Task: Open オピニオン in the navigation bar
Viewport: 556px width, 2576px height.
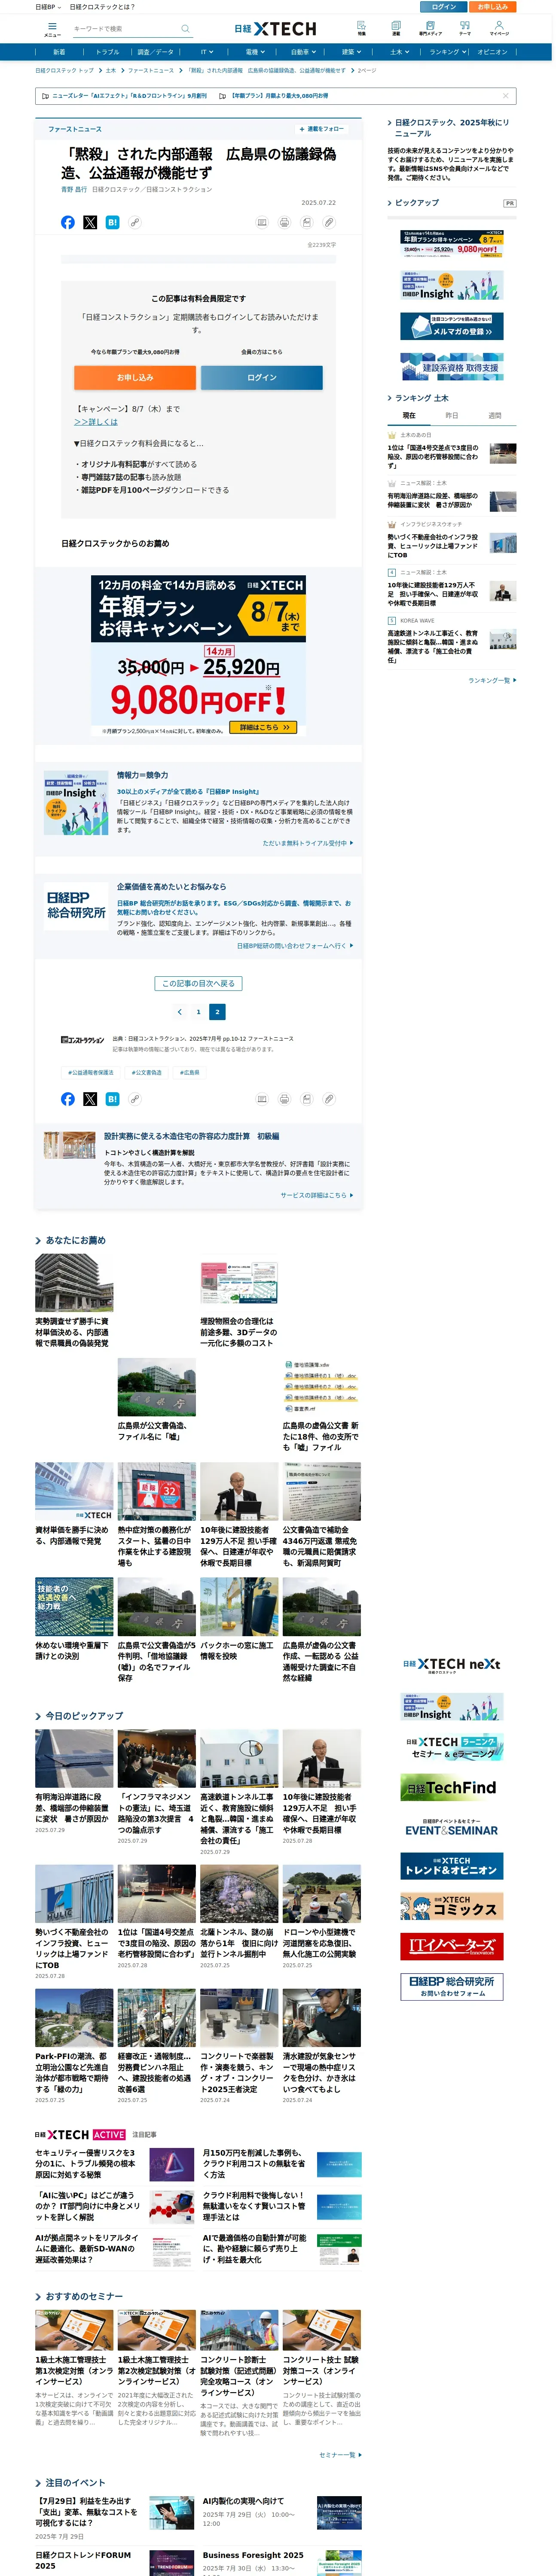Action: coord(492,52)
